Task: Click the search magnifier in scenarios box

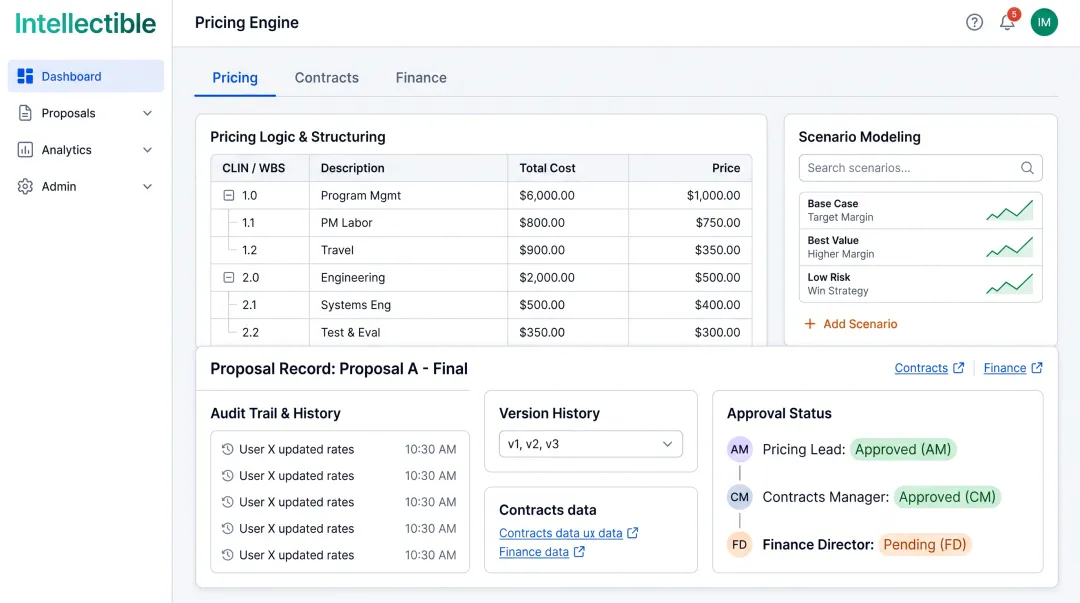Action: 1027,167
